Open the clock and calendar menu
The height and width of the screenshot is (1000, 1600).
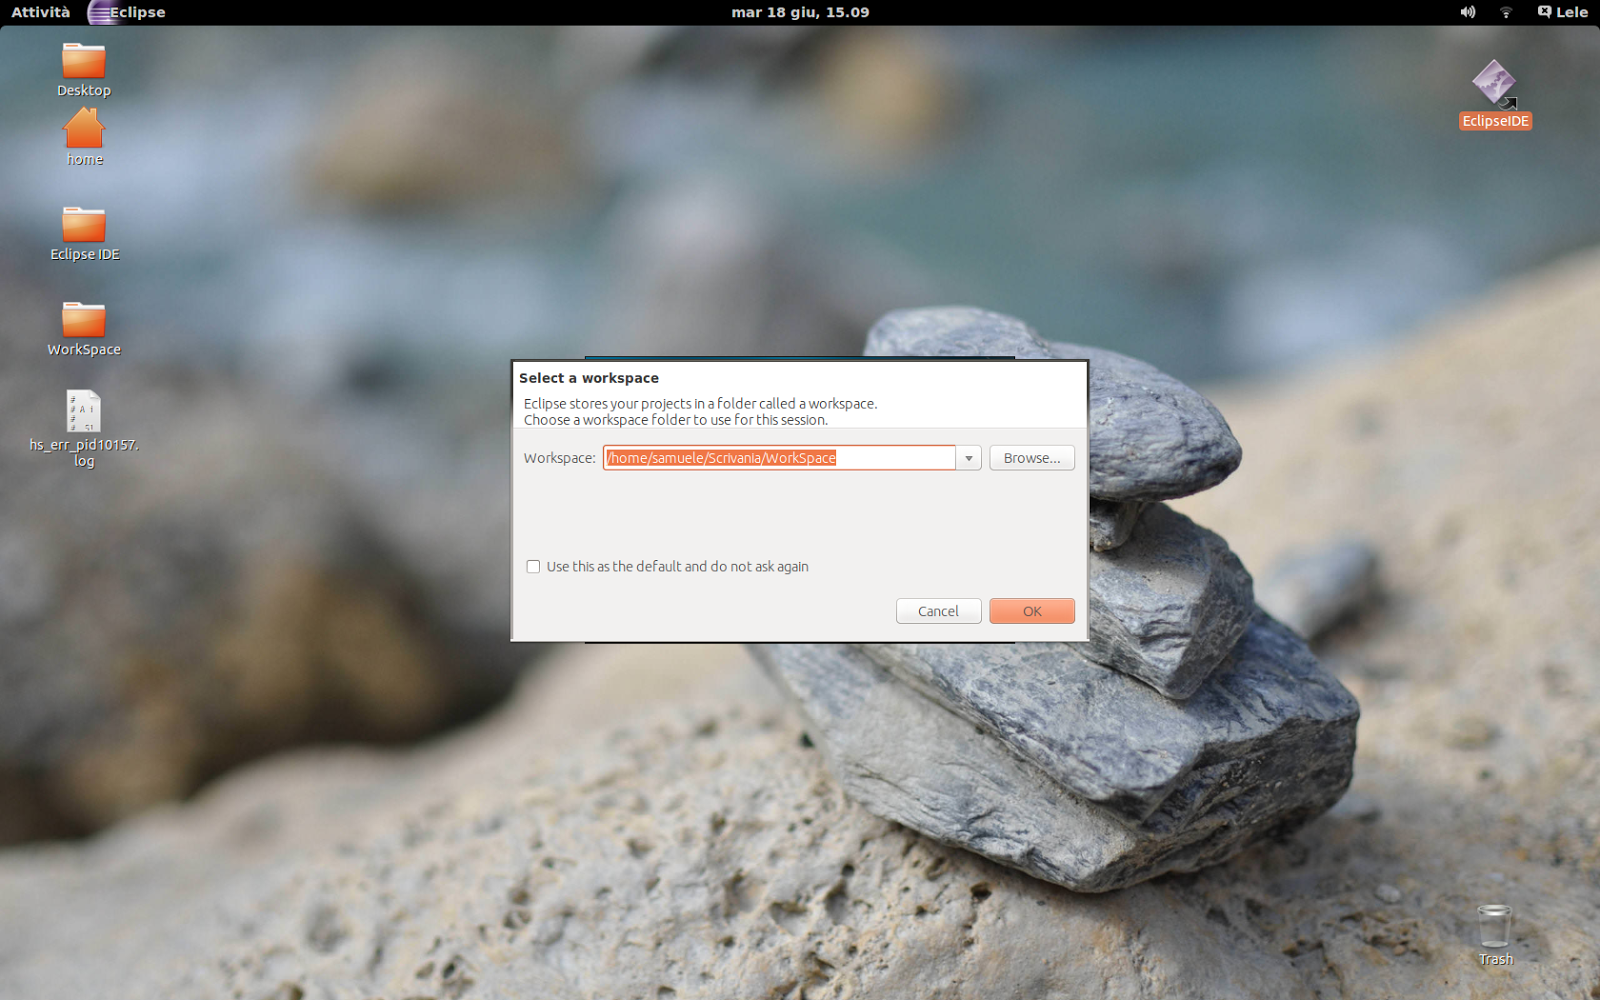[800, 12]
